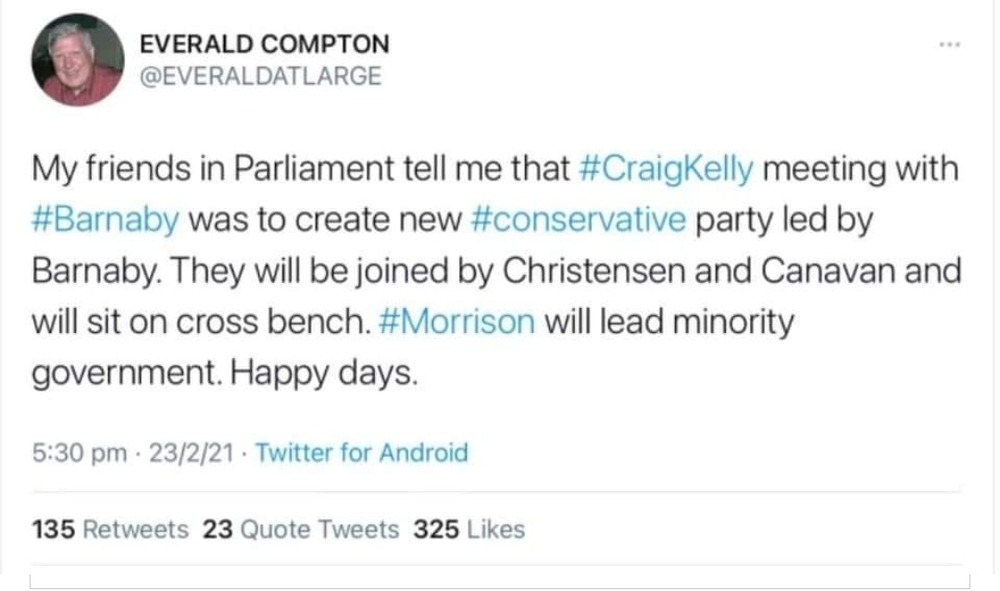Open the #Morrison hashtag
Image resolution: width=1000 pixels, height=591 pixels.
point(457,322)
